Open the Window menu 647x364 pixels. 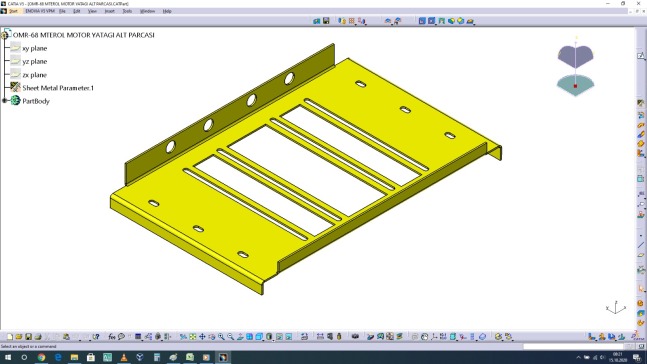[x=147, y=11]
